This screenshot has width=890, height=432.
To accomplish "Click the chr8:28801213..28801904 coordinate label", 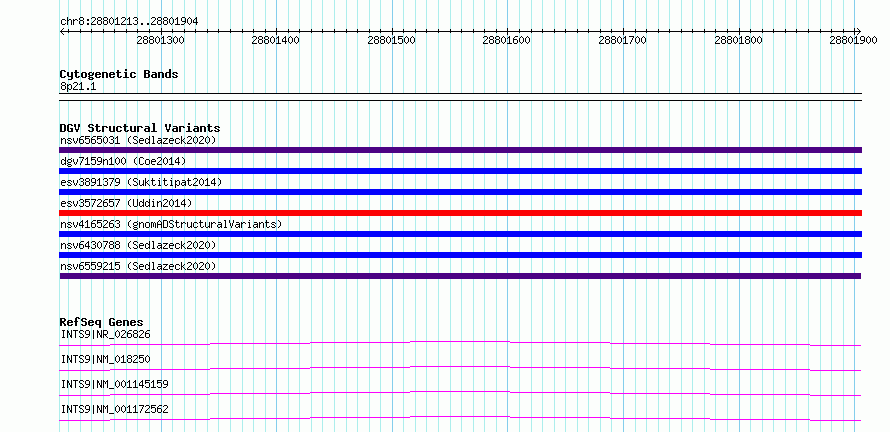I will coord(129,21).
